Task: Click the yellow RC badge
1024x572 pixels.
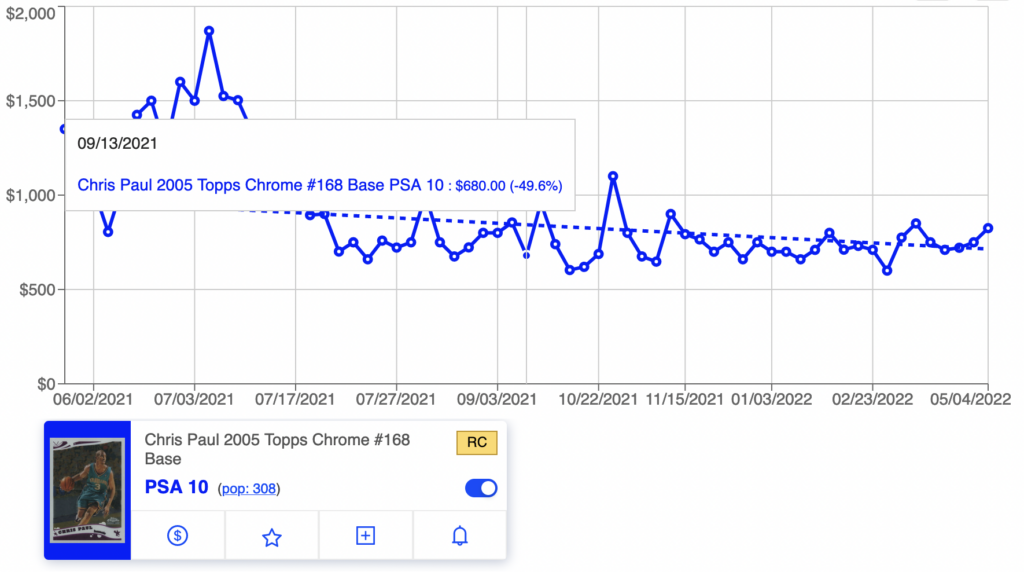Action: [x=477, y=442]
